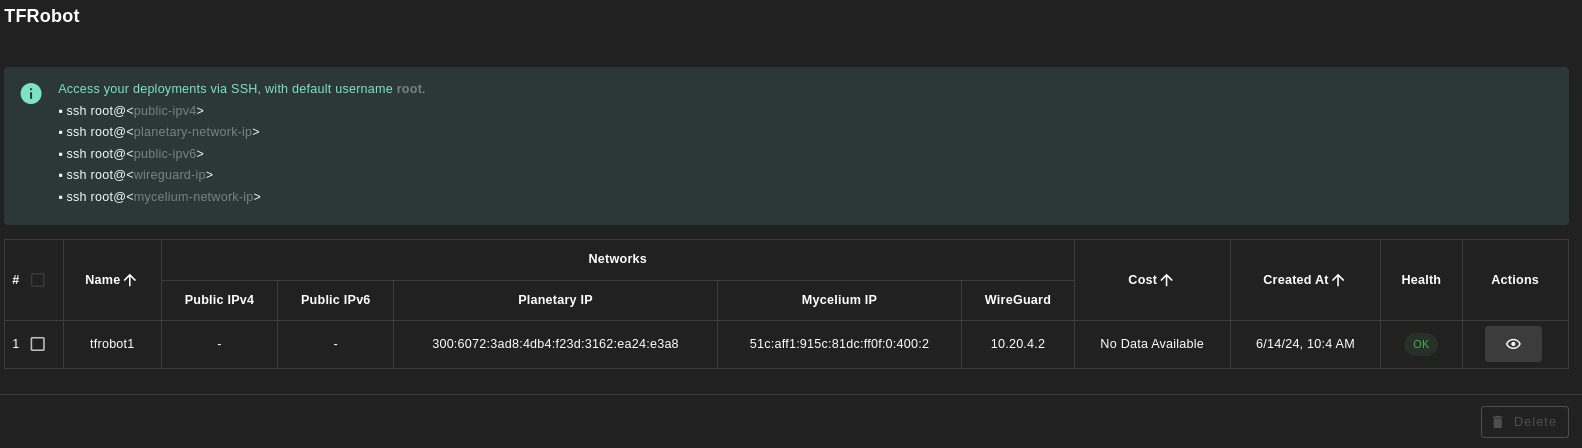1582x448 pixels.
Task: Click the info icon in SSH banner
Action: (x=31, y=93)
